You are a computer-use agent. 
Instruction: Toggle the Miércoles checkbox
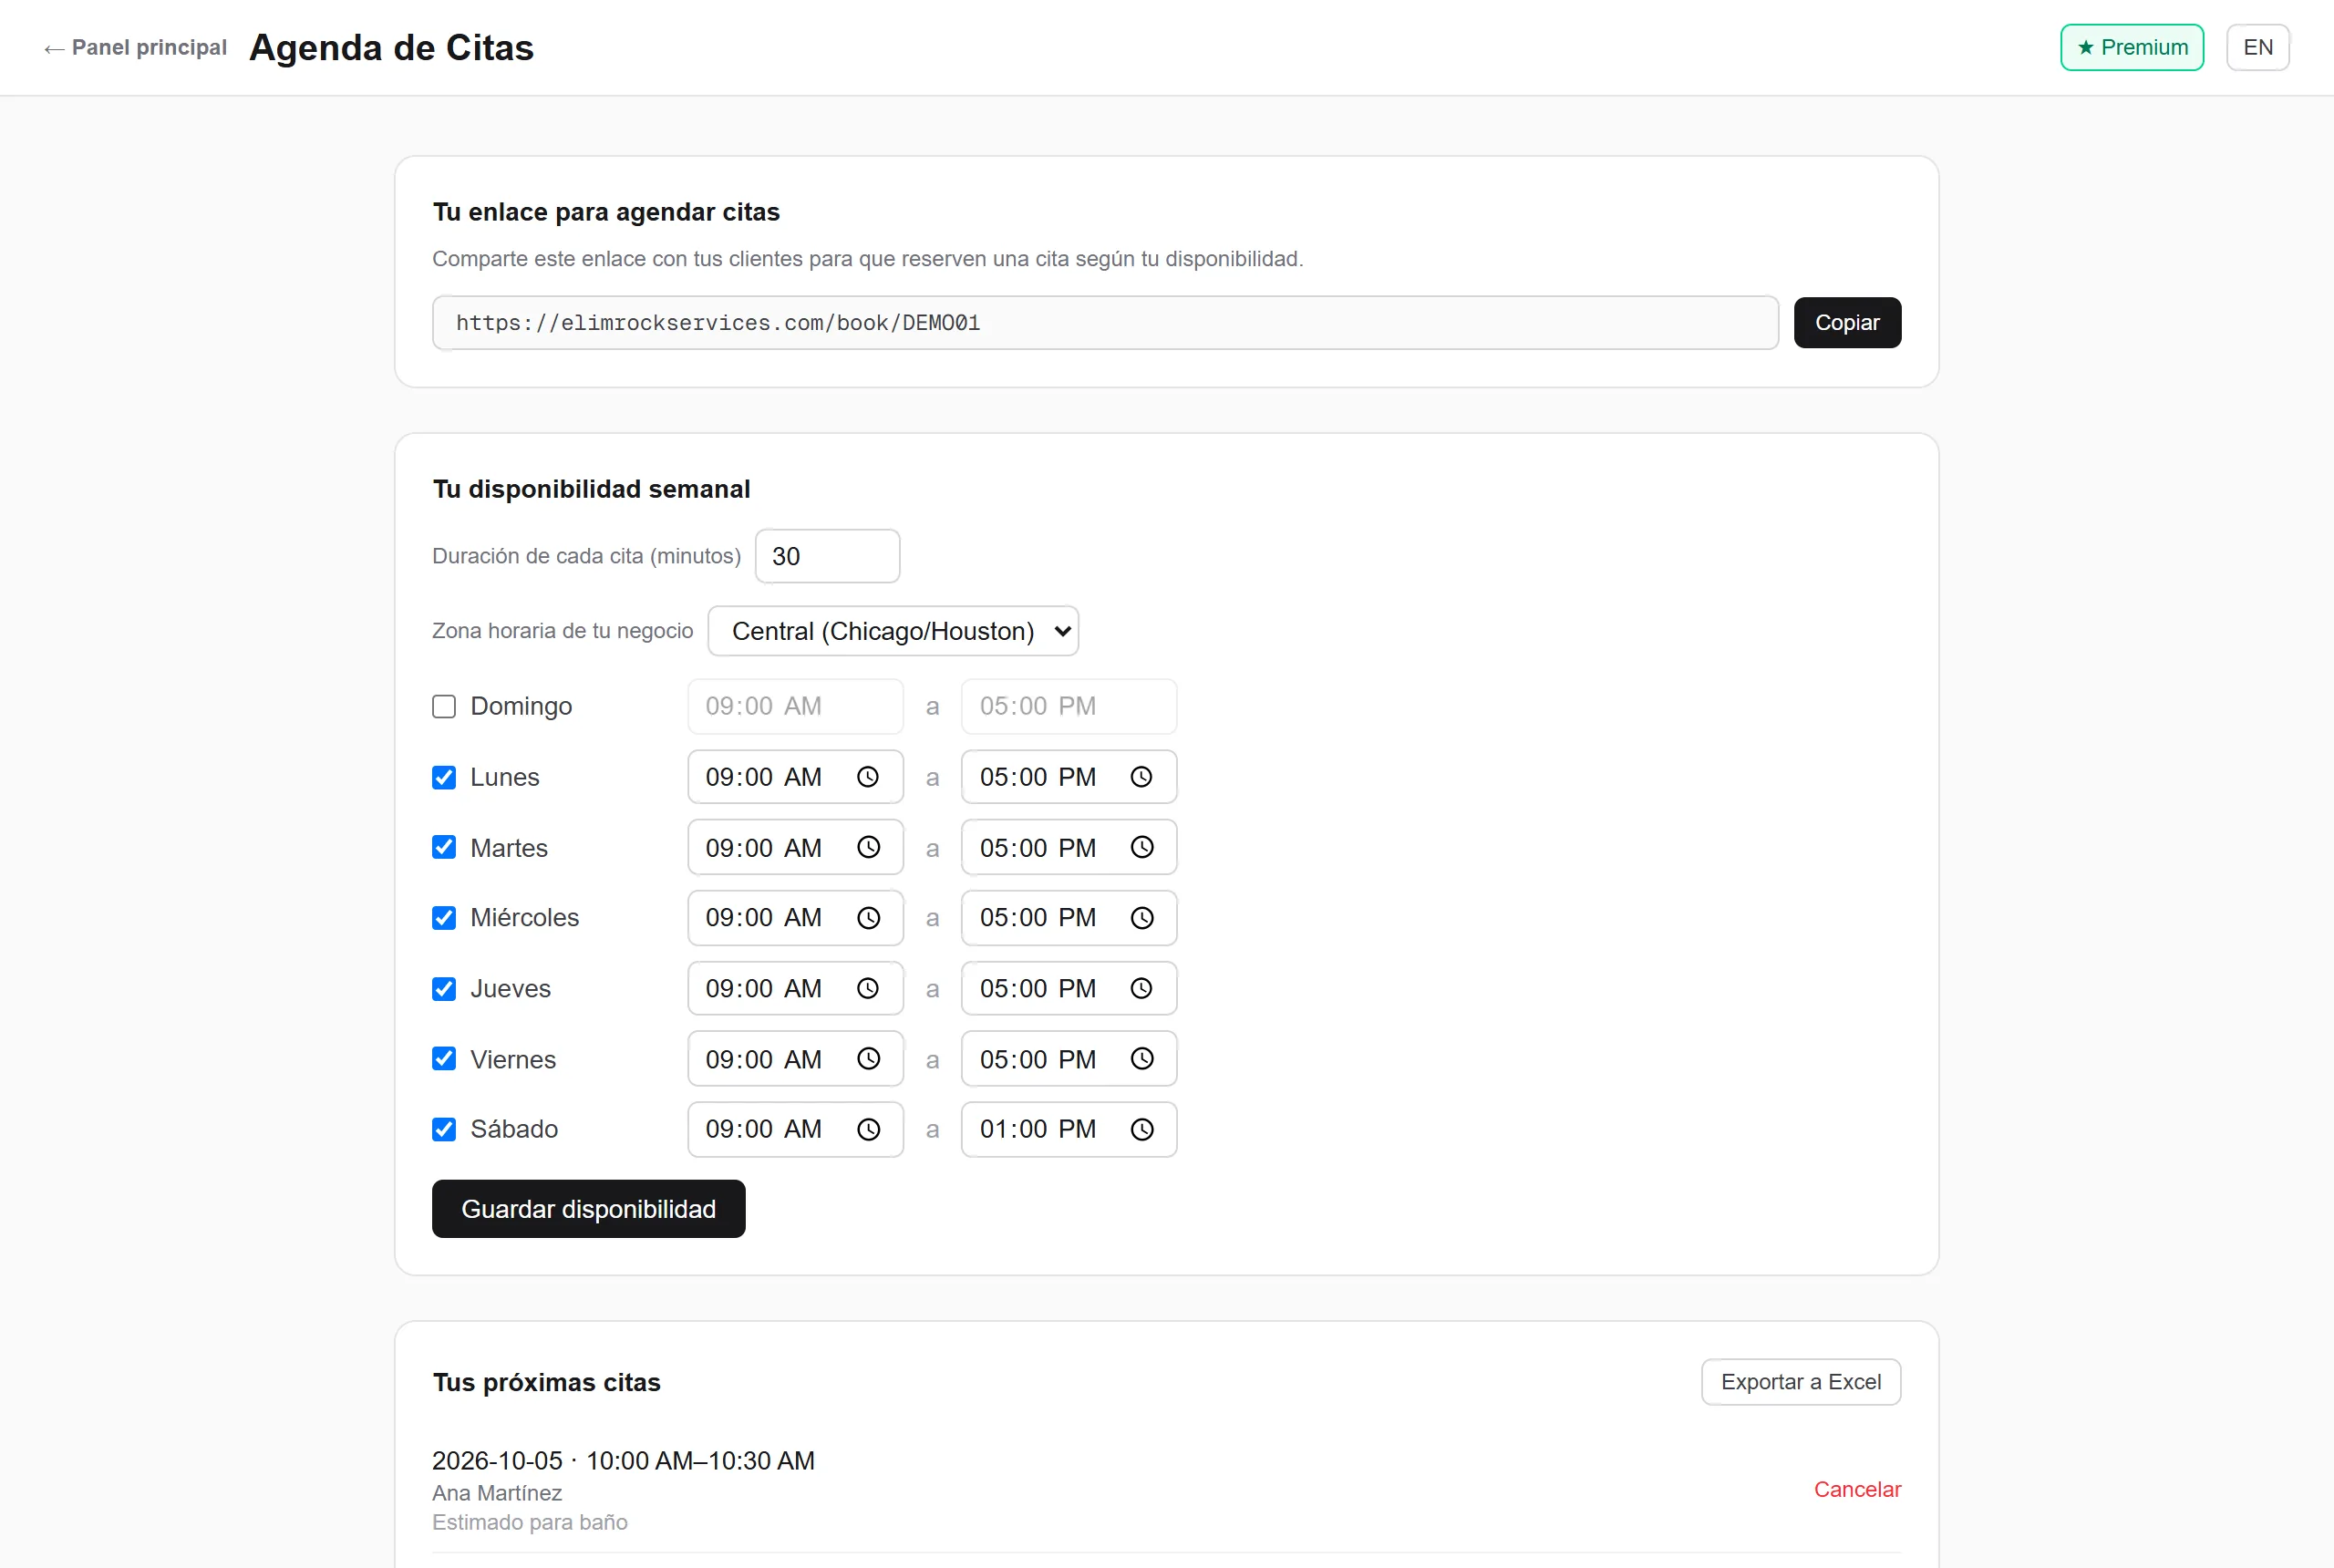point(444,918)
